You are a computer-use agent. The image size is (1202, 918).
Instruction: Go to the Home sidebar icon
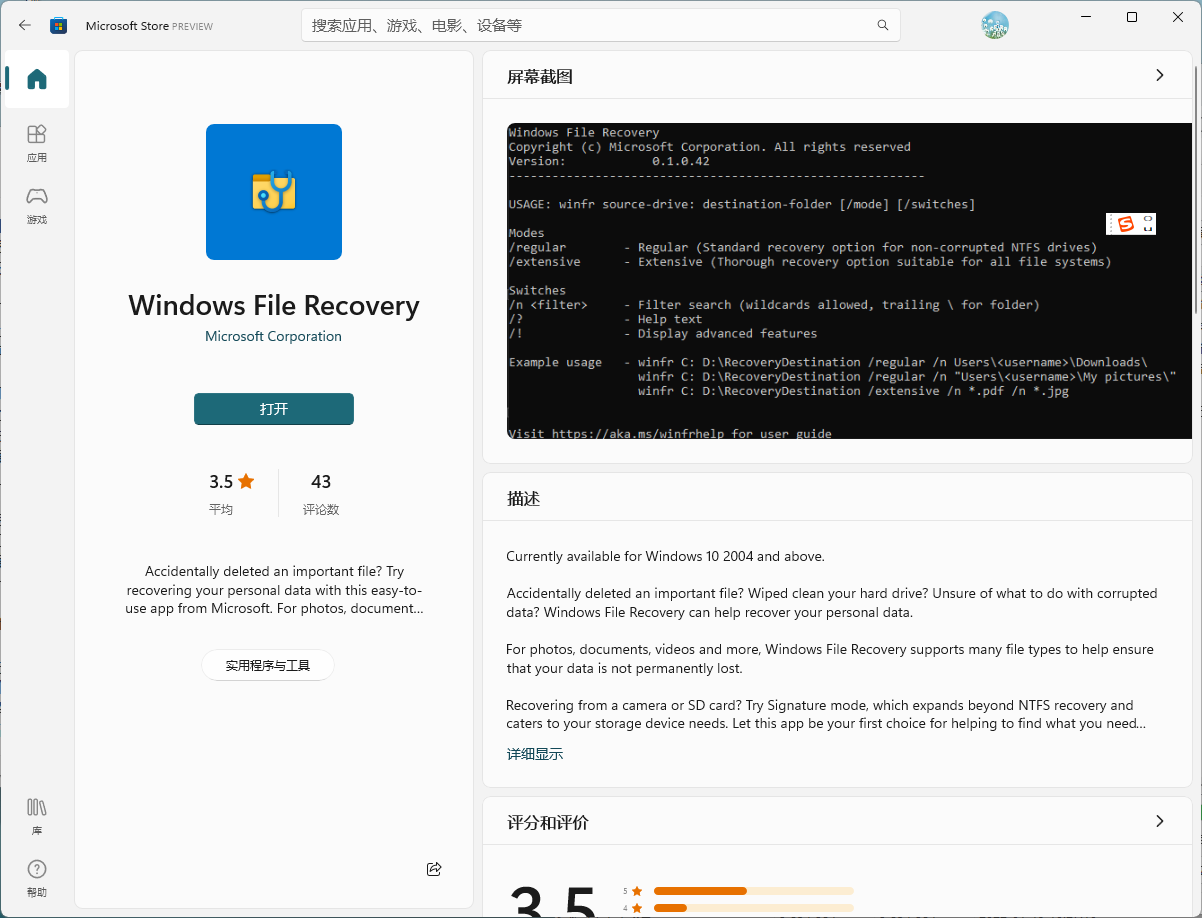pos(37,79)
